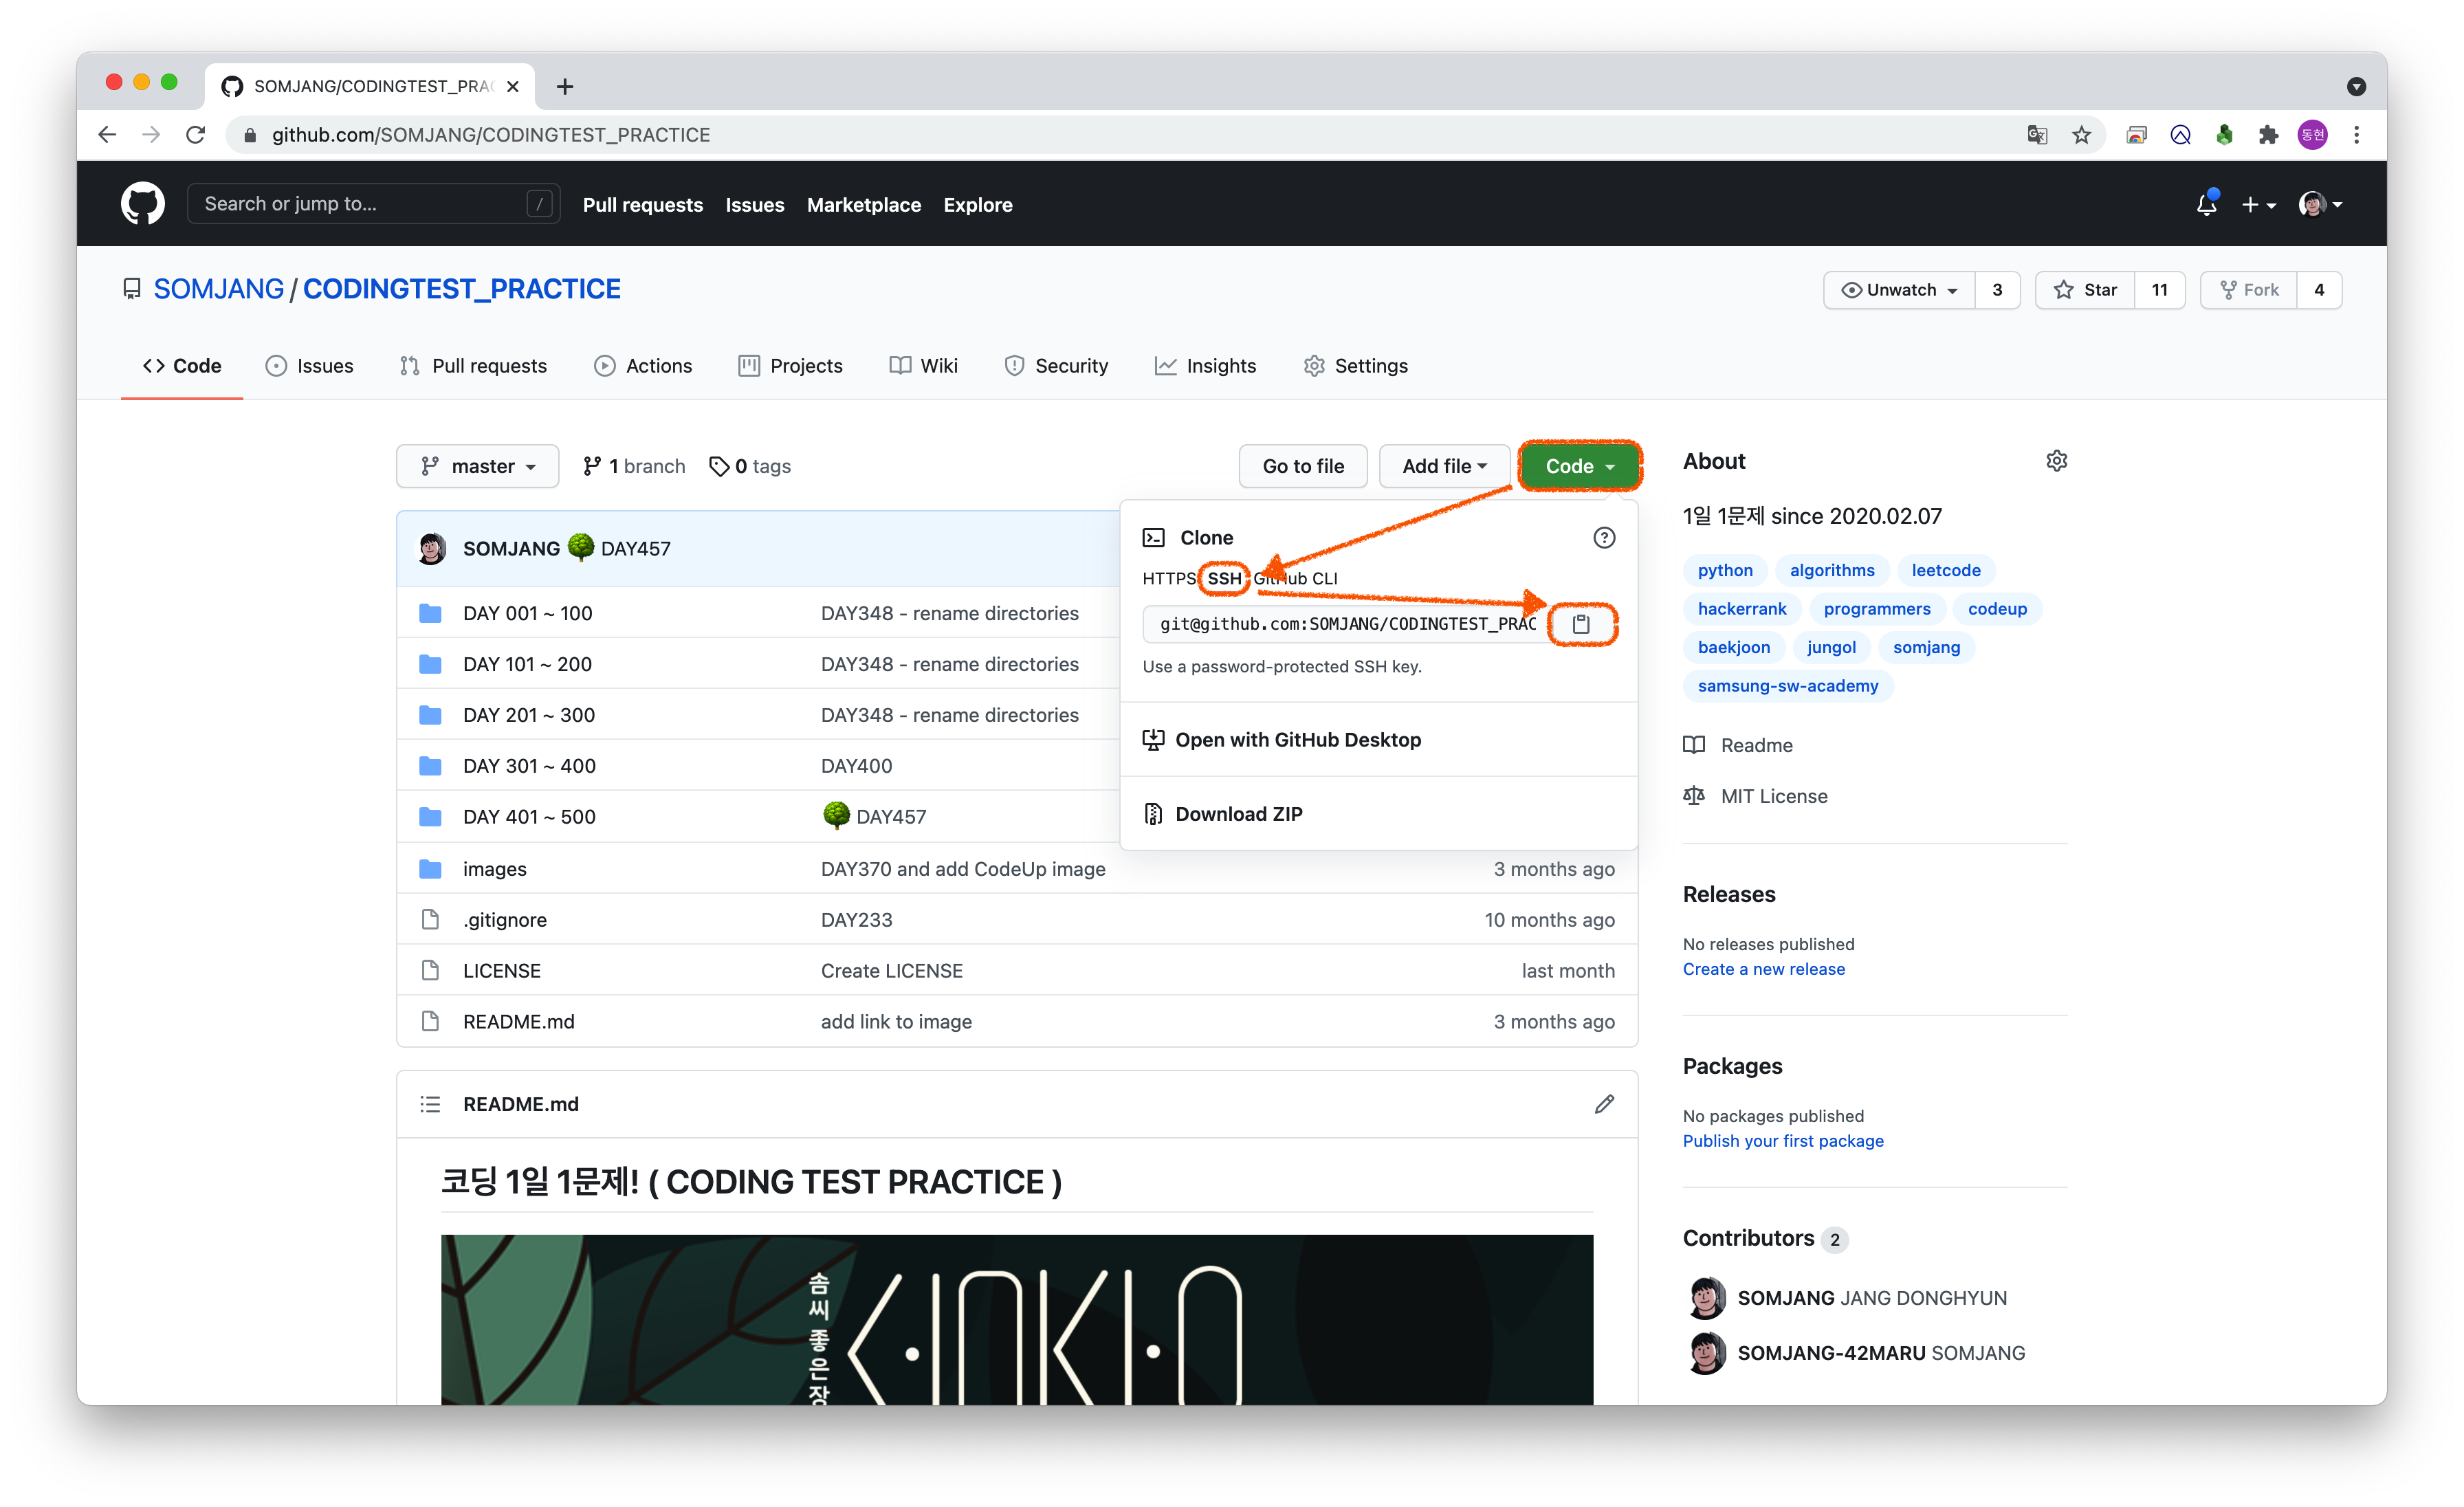
Task: Click the SOMJANG commit author avatar
Action: pos(432,548)
